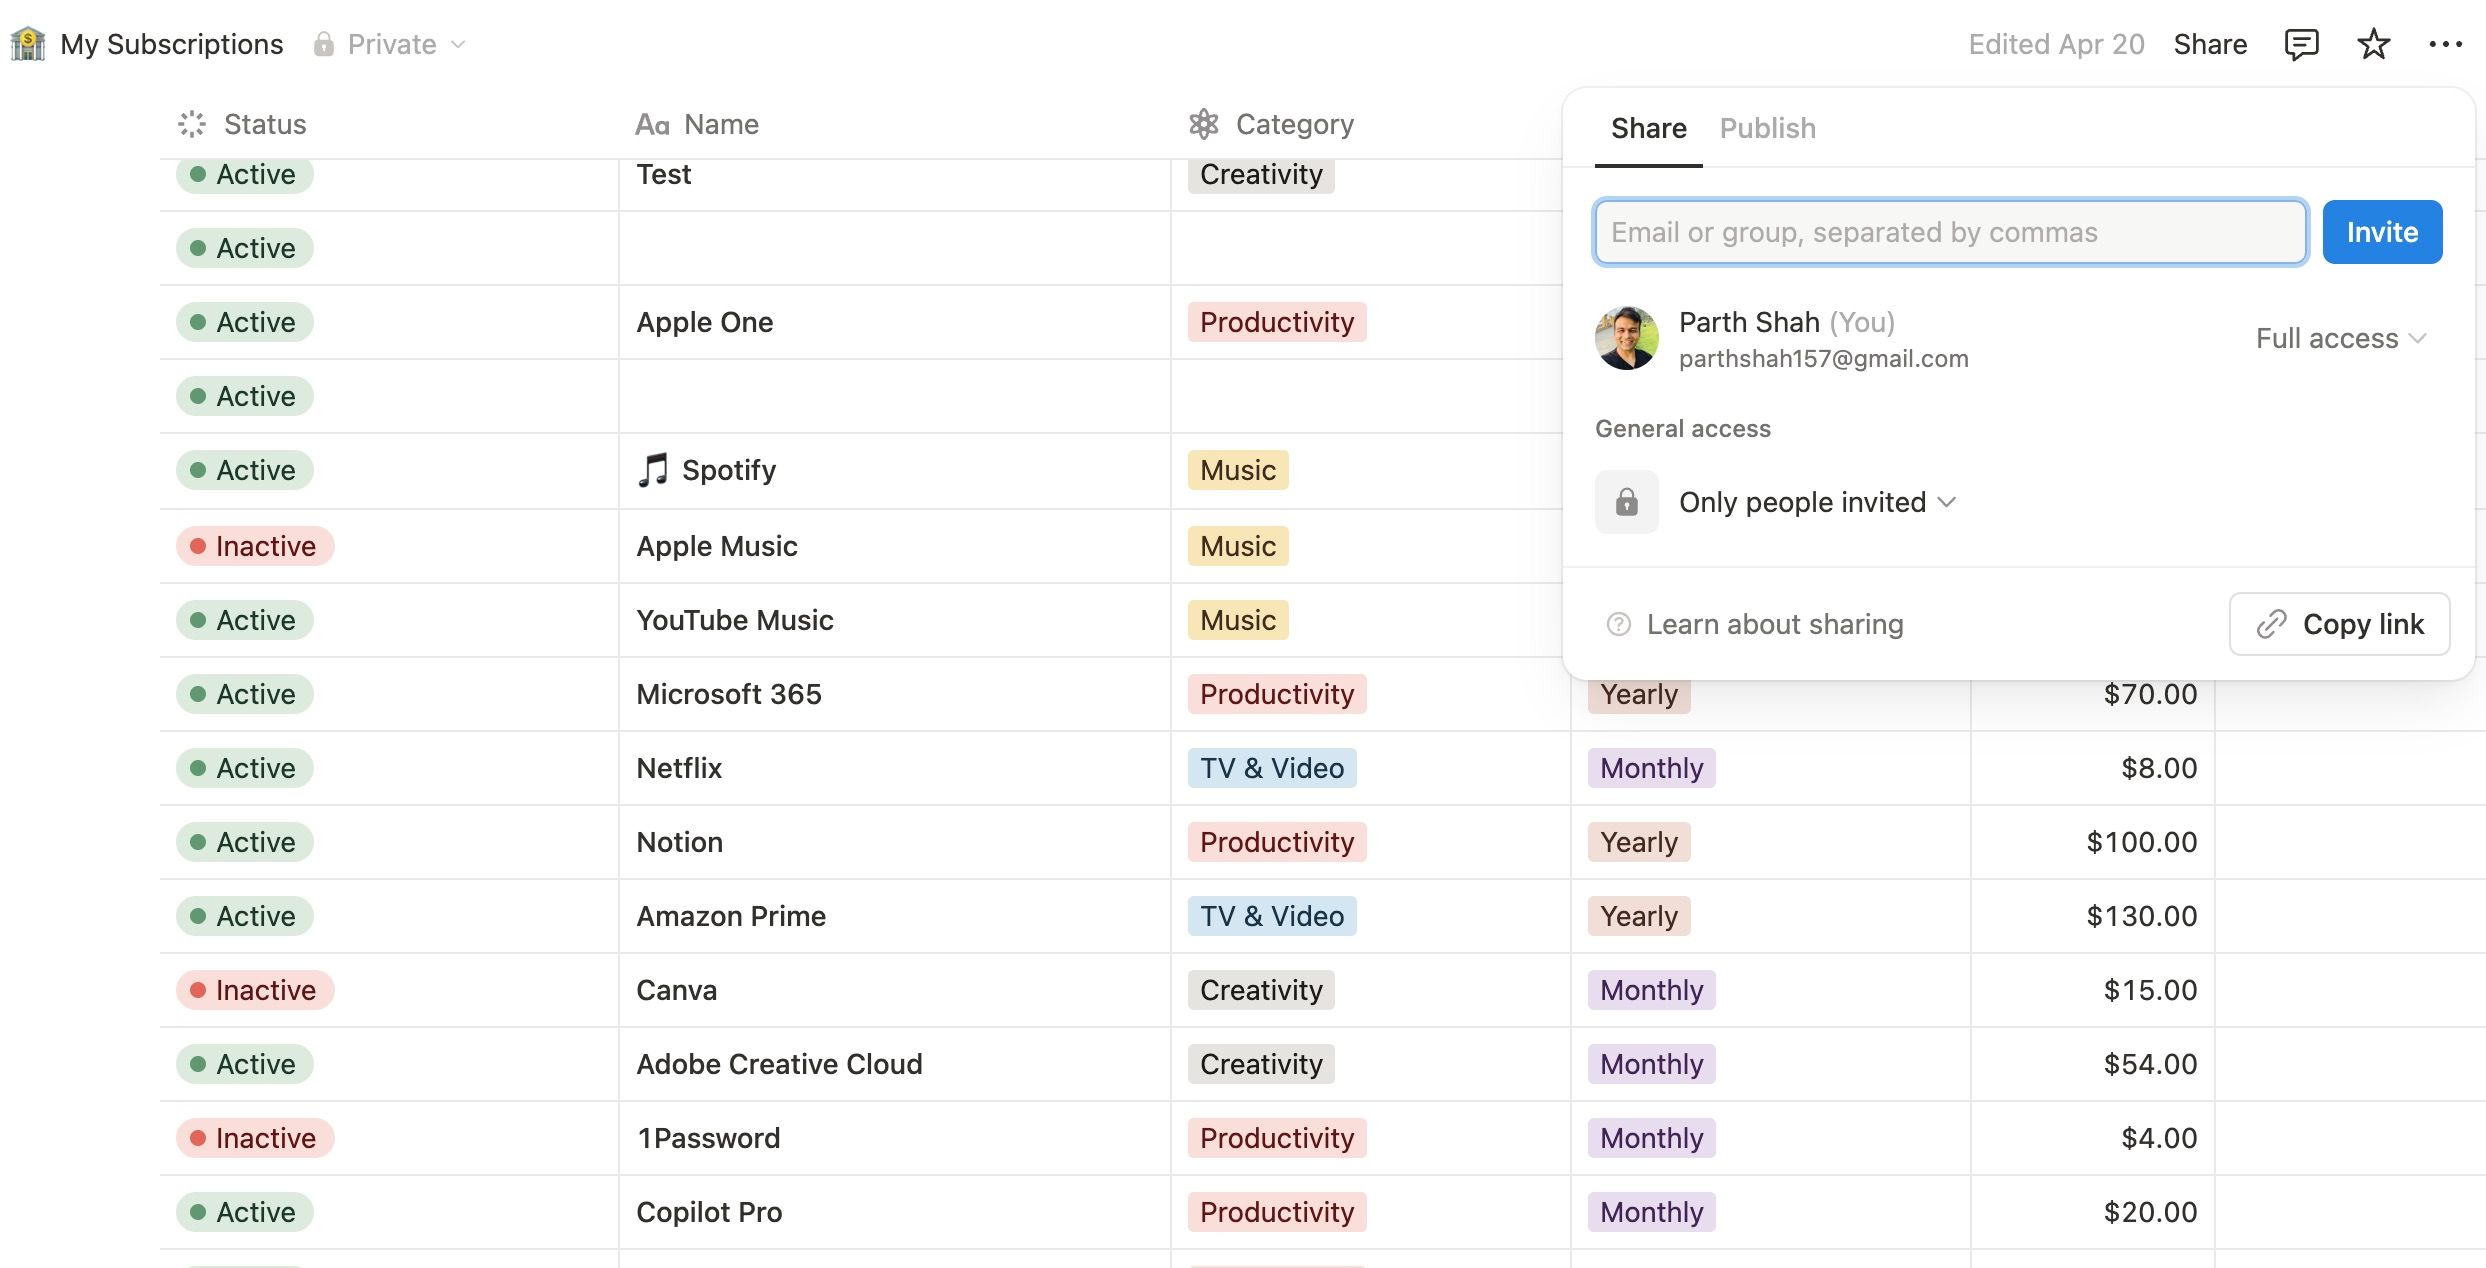Click the star favorite icon

(x=2373, y=44)
